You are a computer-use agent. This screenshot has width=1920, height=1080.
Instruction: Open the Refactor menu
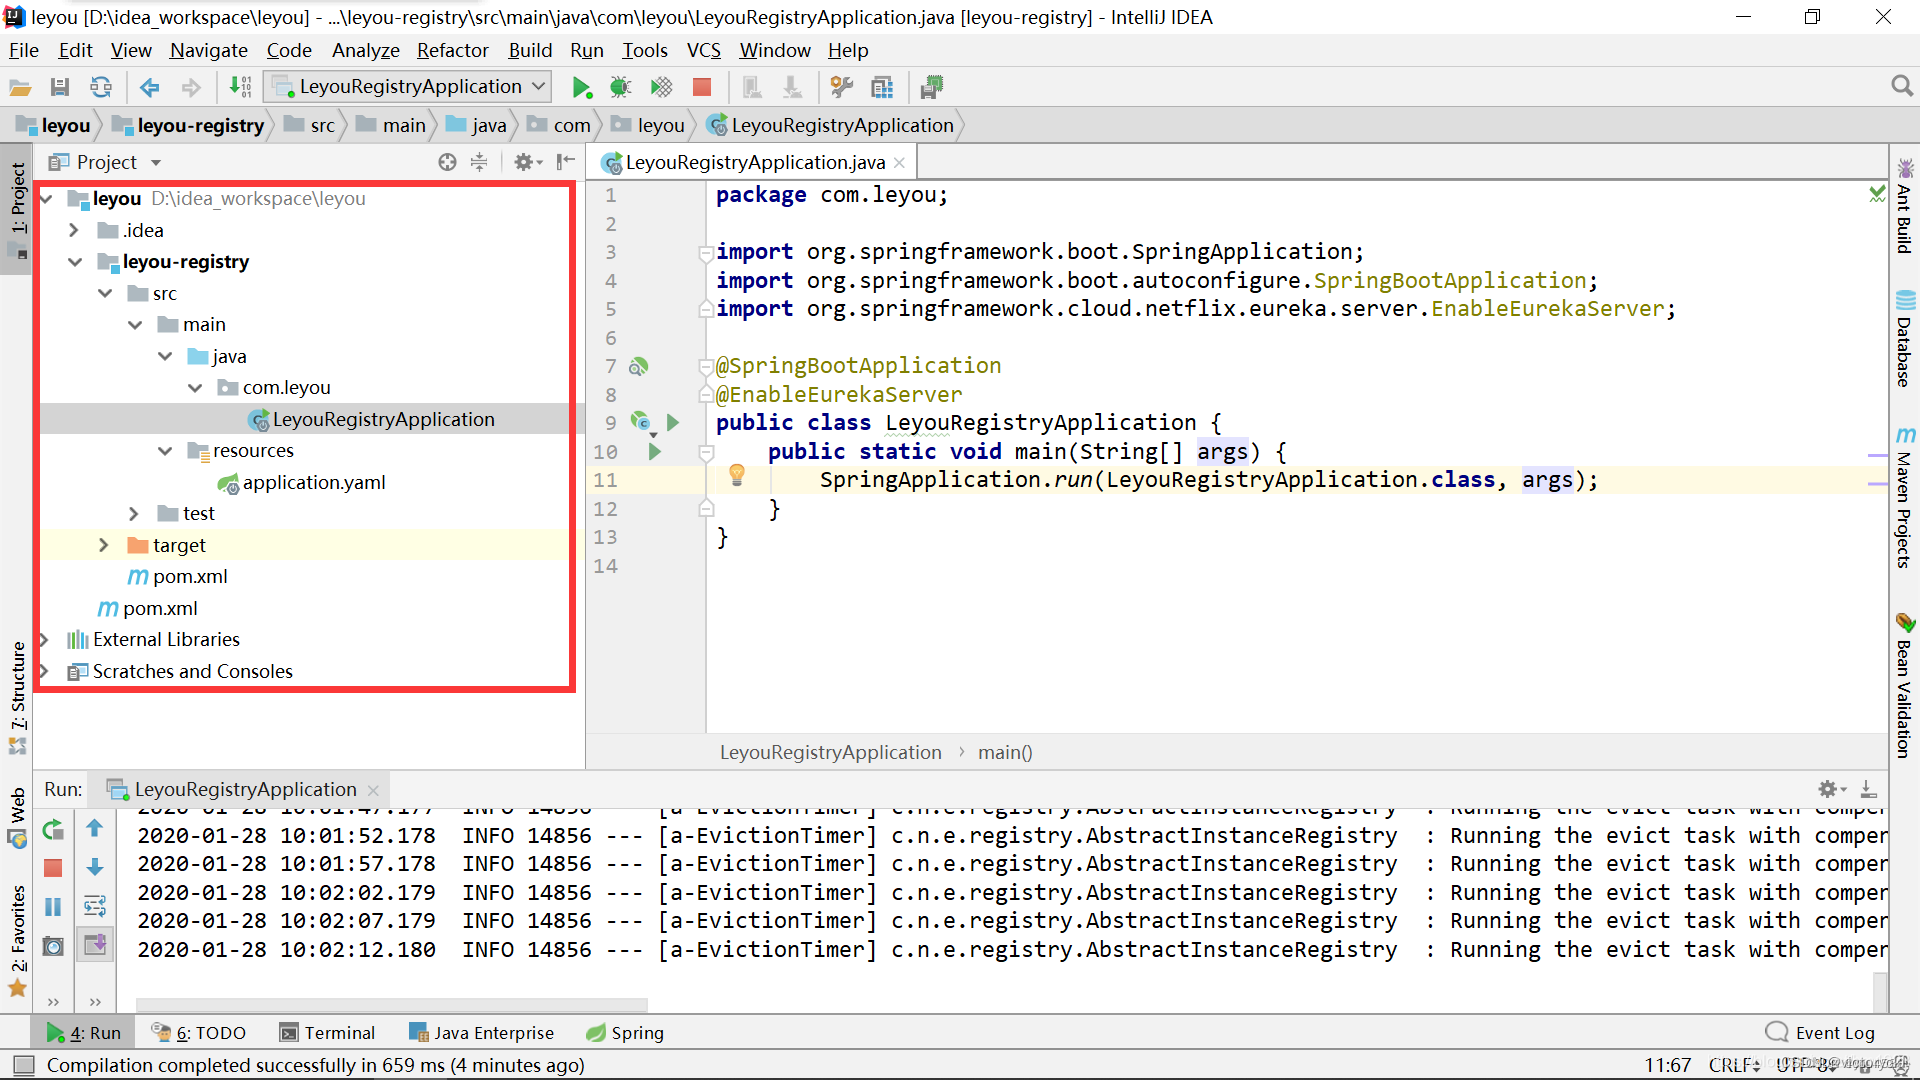(452, 50)
